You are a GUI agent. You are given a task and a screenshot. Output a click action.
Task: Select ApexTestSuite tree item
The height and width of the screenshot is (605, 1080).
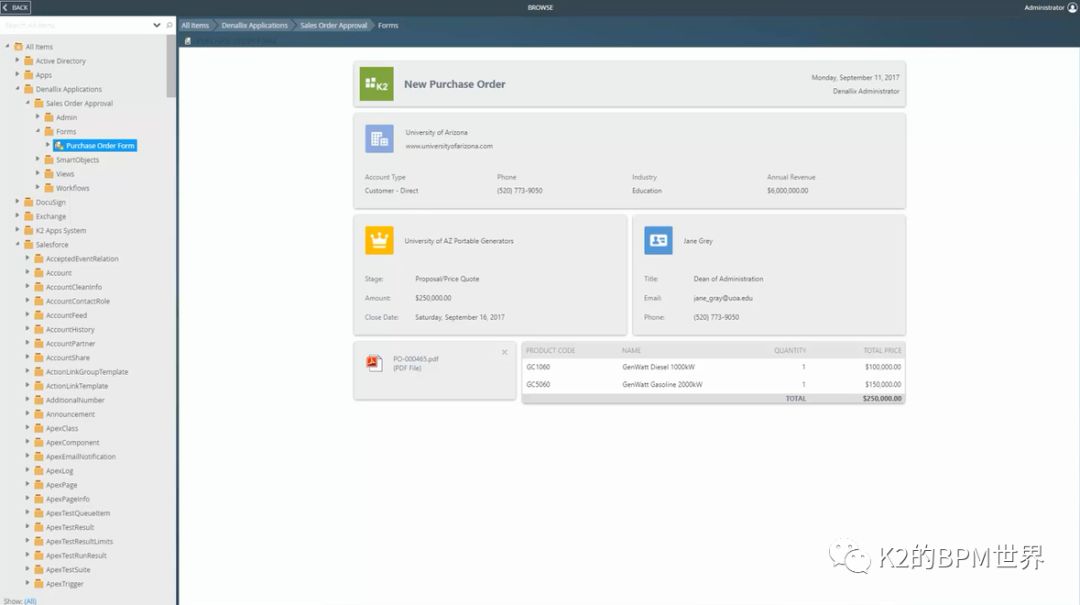(68, 570)
